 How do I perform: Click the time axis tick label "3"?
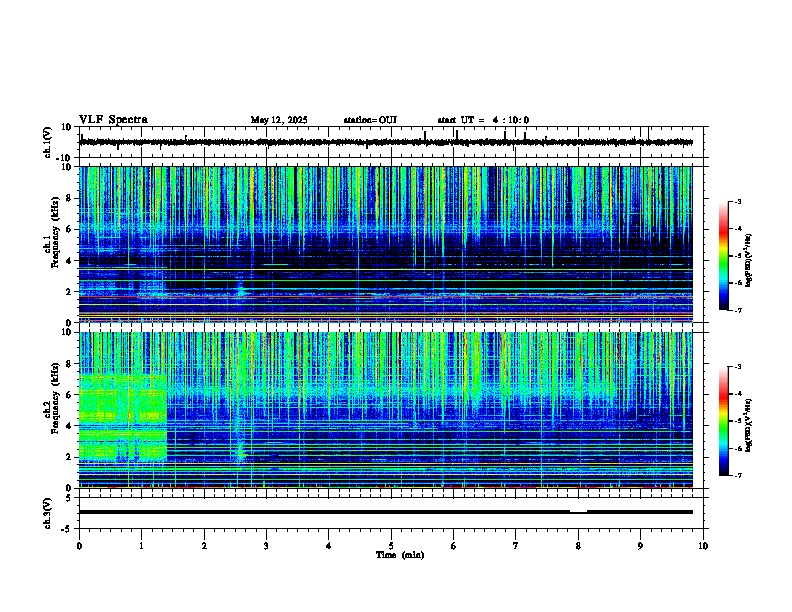pyautogui.click(x=266, y=546)
